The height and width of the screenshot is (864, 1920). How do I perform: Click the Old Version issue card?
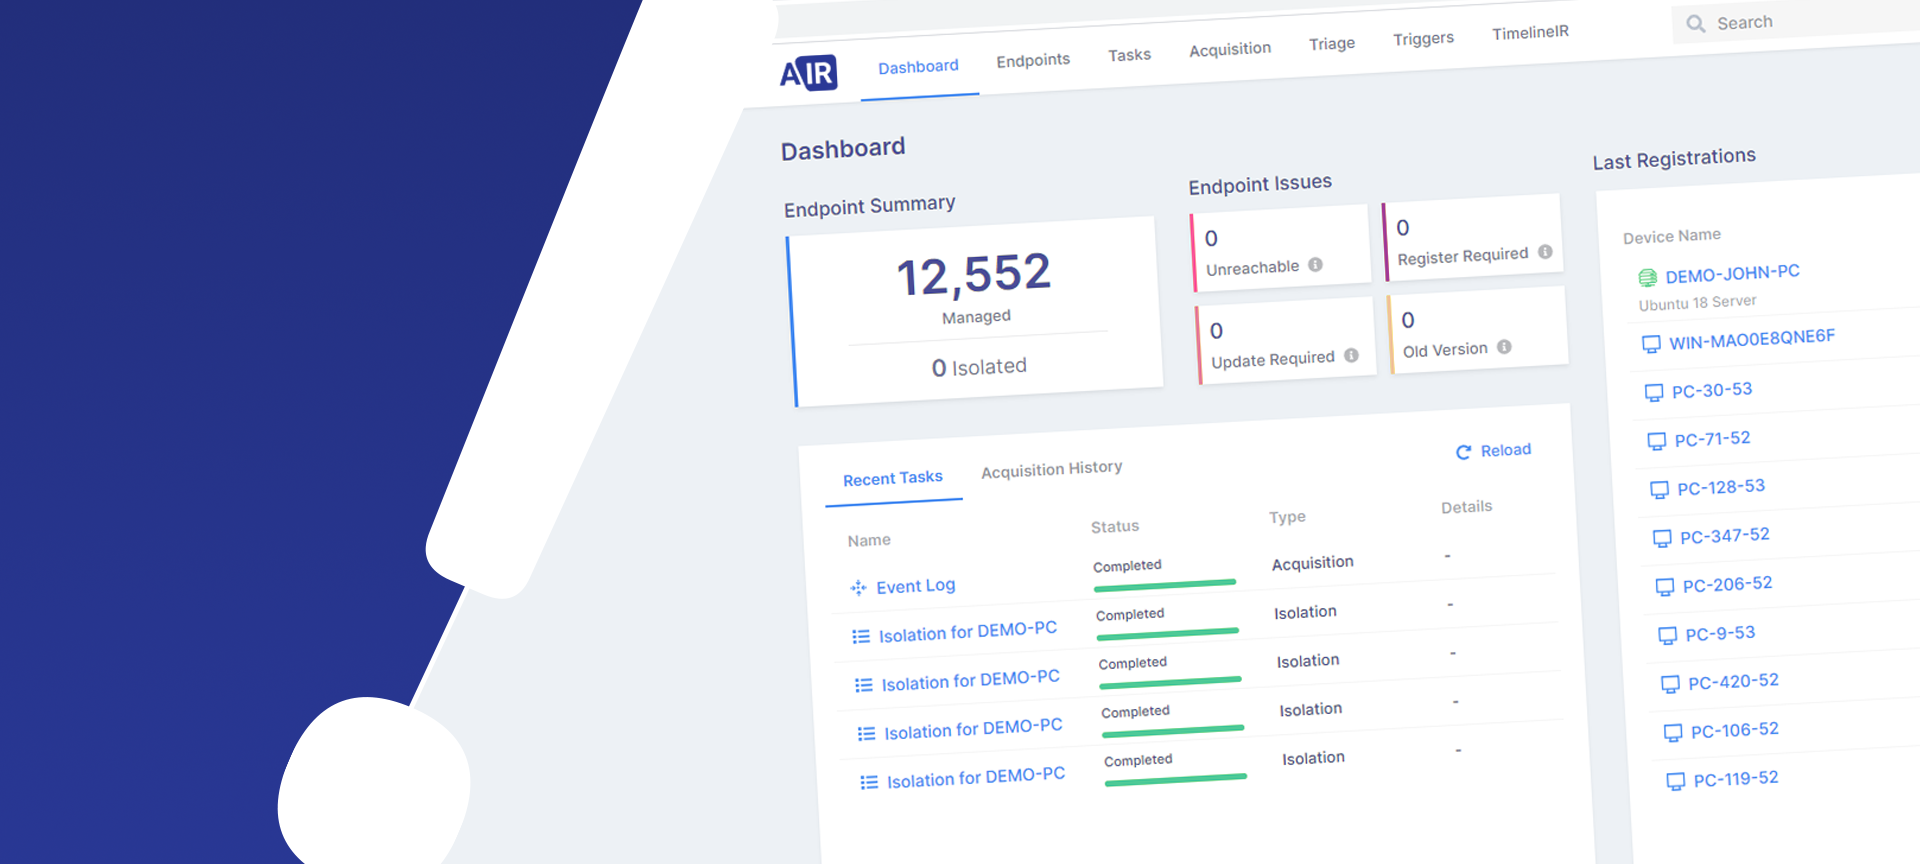pos(1478,330)
